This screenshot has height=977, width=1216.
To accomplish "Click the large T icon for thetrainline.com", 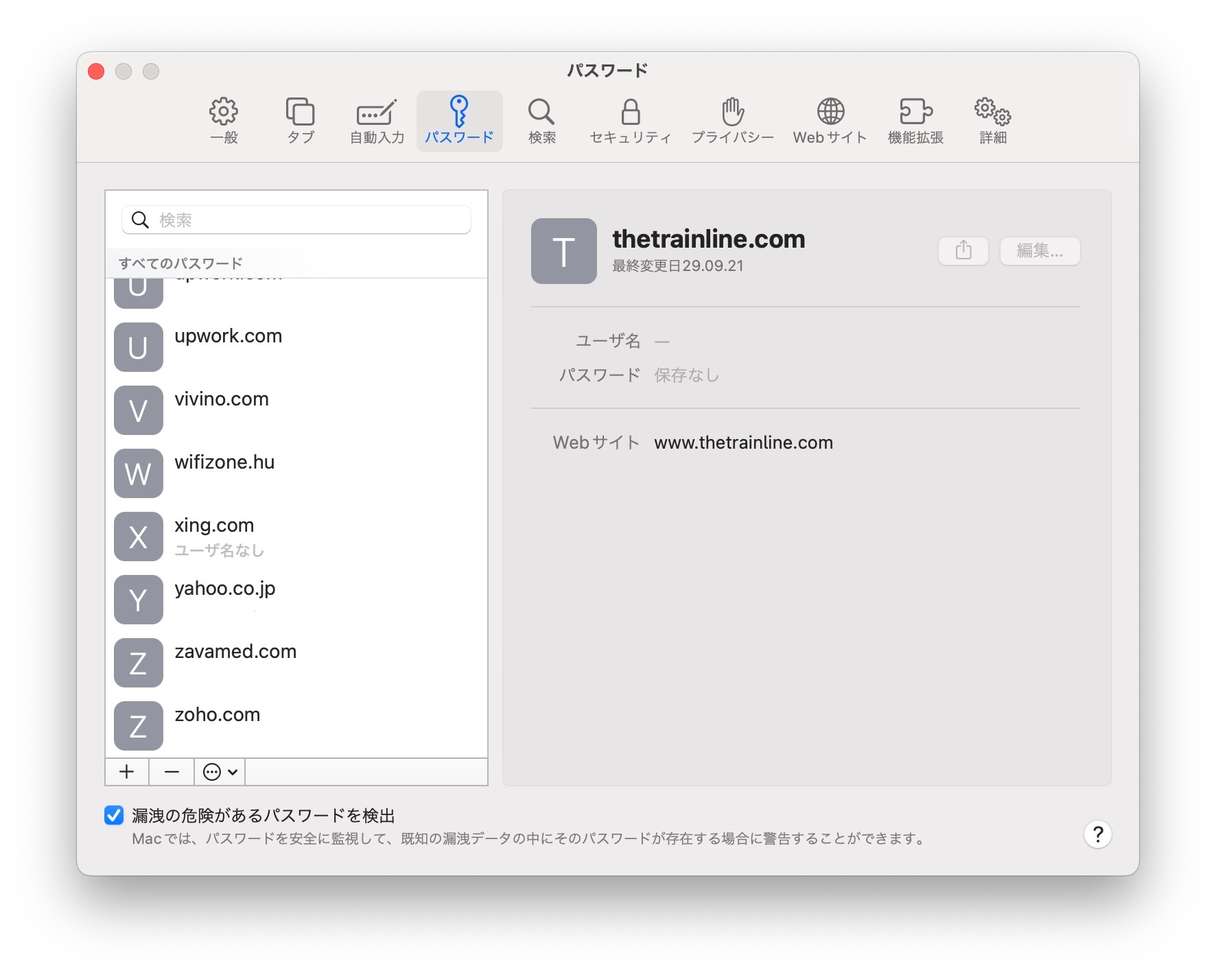I will pyautogui.click(x=564, y=251).
